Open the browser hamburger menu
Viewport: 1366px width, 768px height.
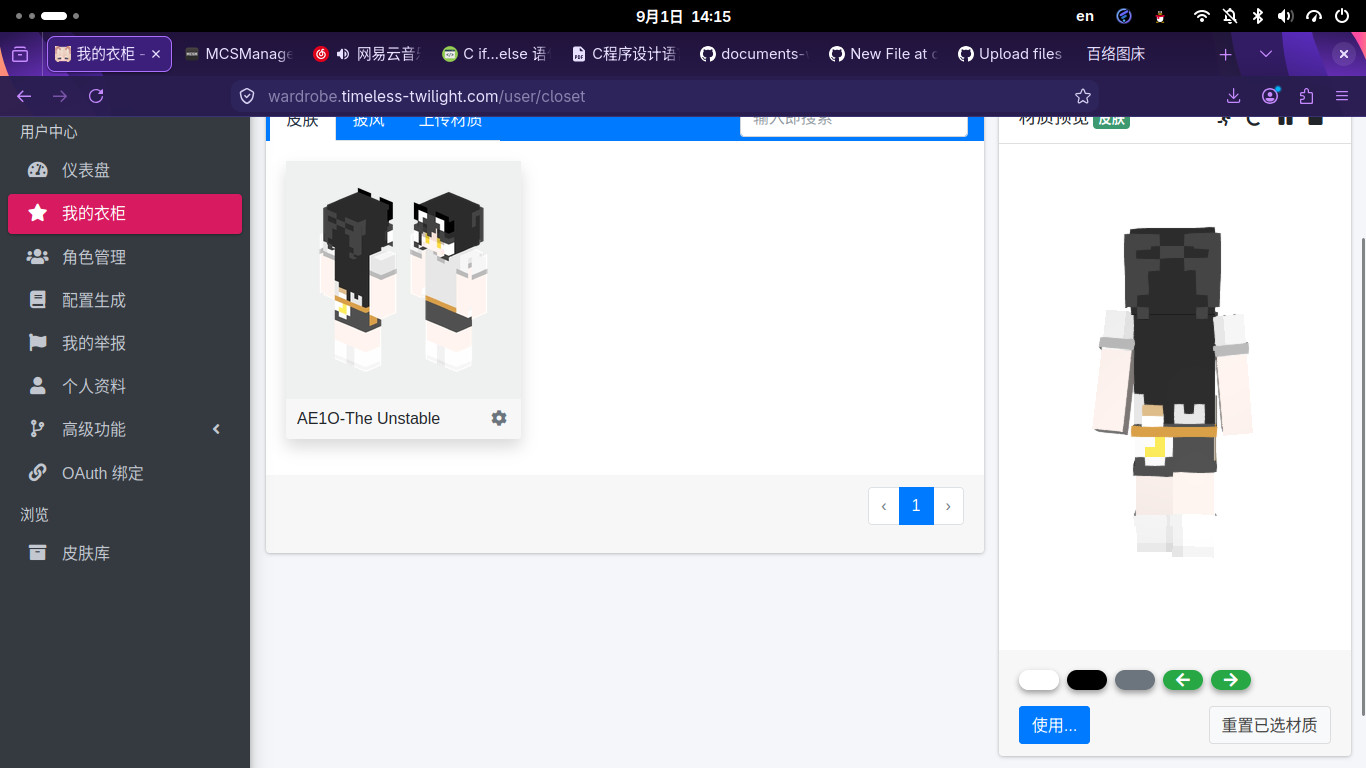pos(1342,96)
